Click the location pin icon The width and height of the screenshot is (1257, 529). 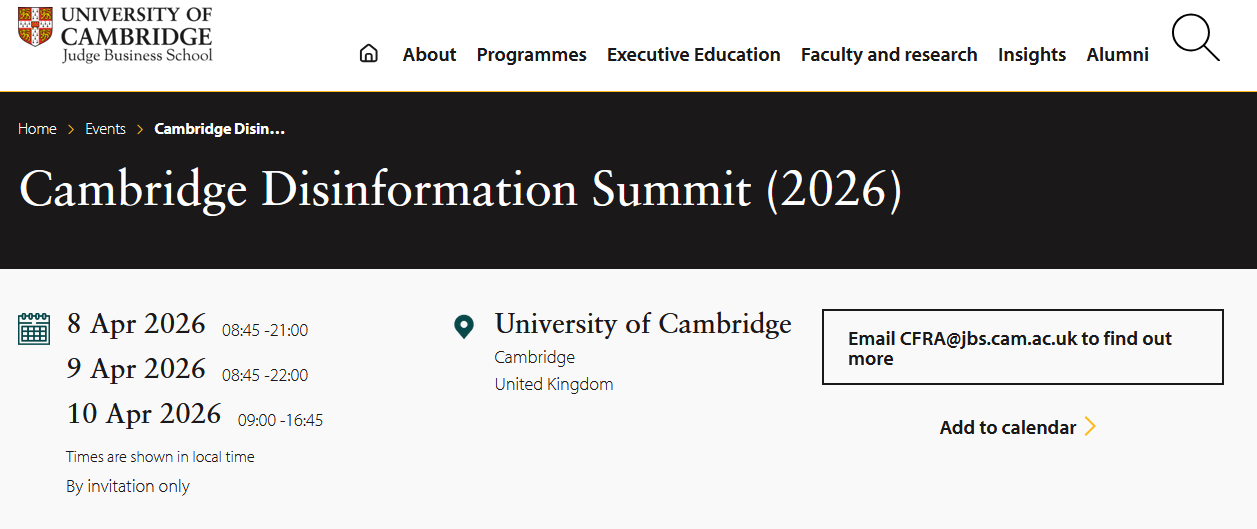(464, 326)
